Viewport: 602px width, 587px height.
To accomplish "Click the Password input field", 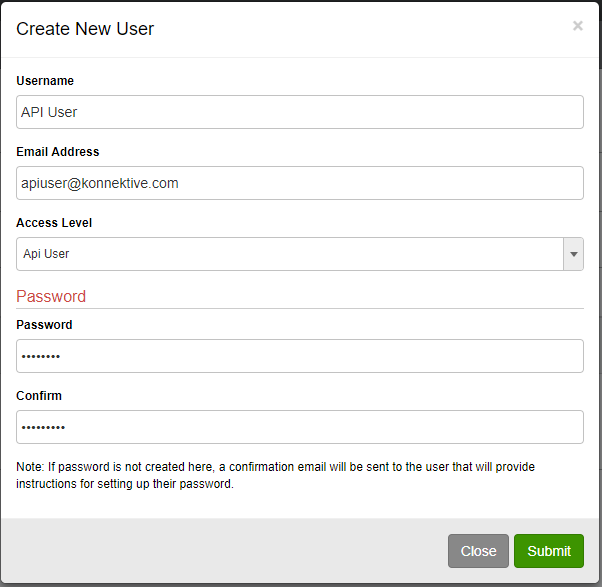I will pos(299,356).
